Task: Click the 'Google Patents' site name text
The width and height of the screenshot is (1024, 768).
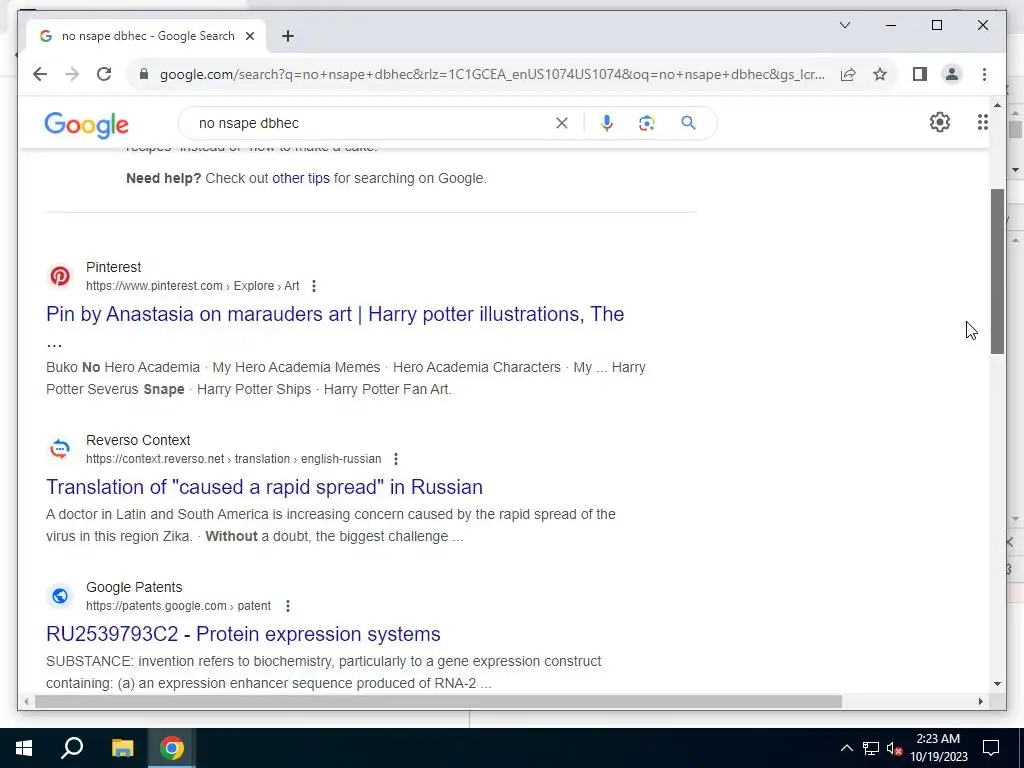Action: [134, 587]
